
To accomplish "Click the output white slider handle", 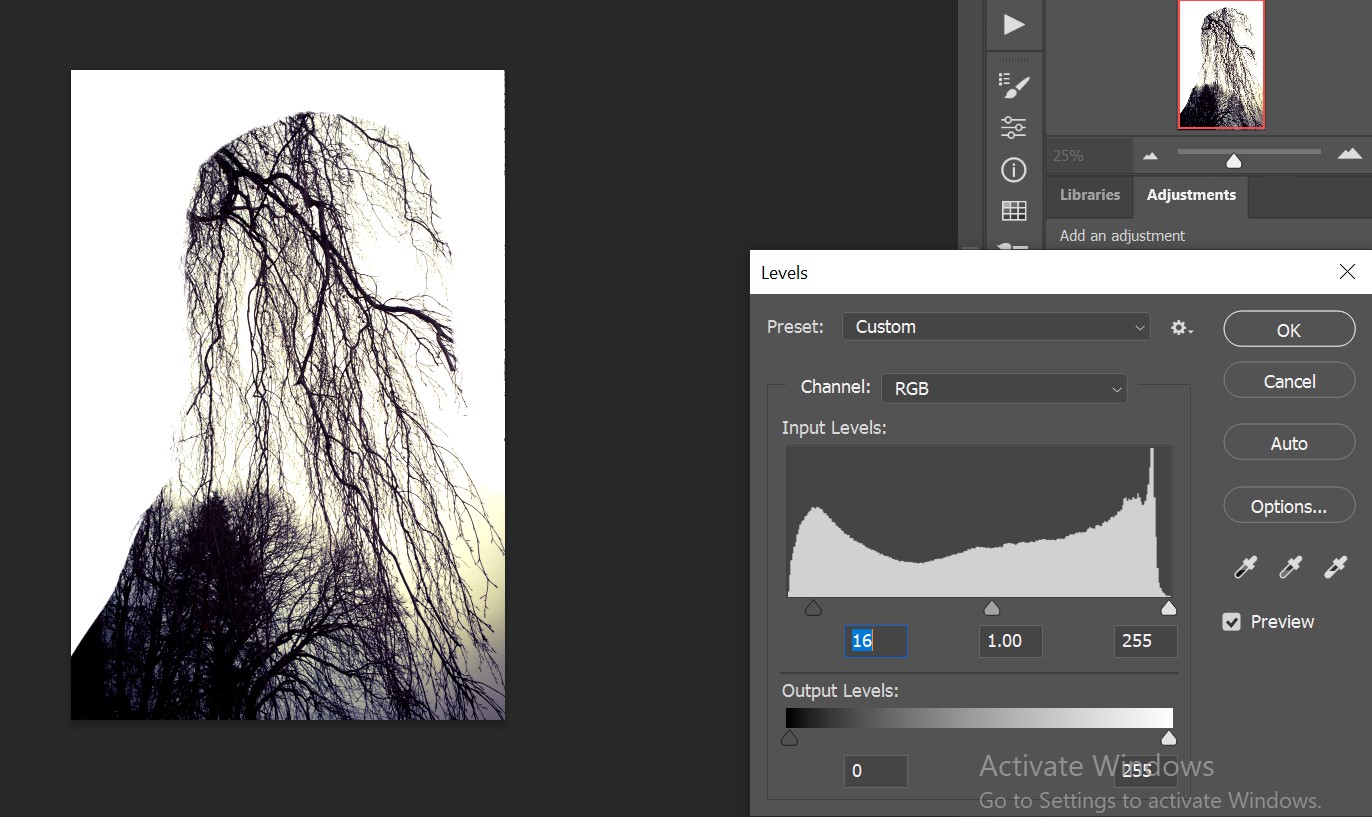I will tap(1168, 738).
